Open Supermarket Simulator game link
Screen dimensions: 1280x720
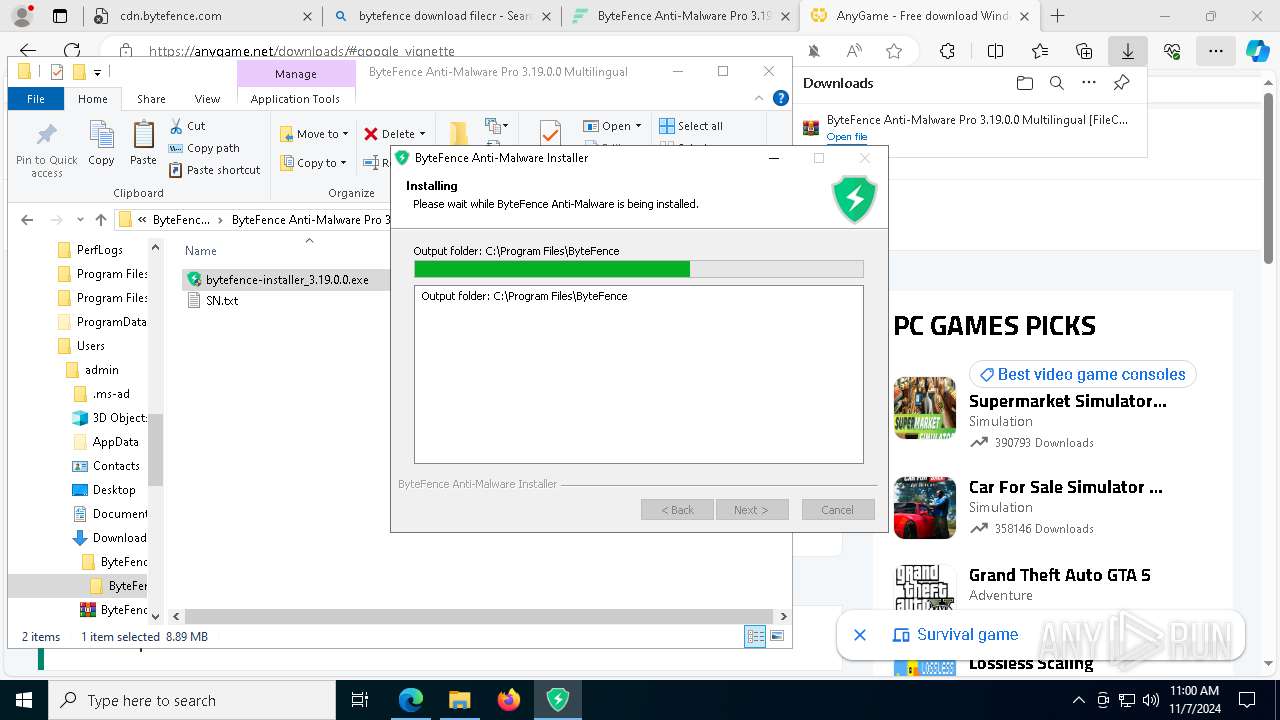coord(1067,401)
